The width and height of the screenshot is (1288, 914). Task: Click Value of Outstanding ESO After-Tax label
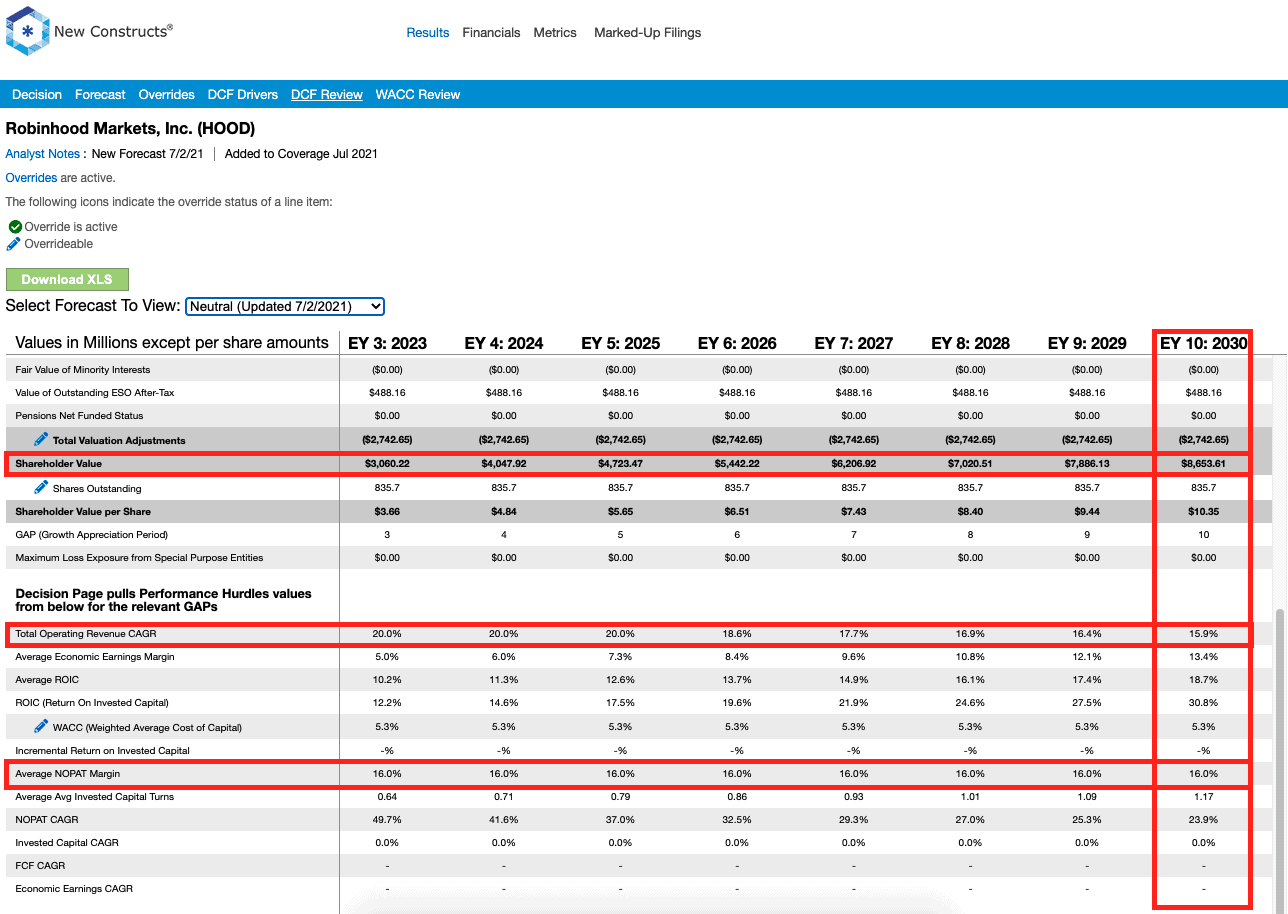pyautogui.click(x=95, y=393)
